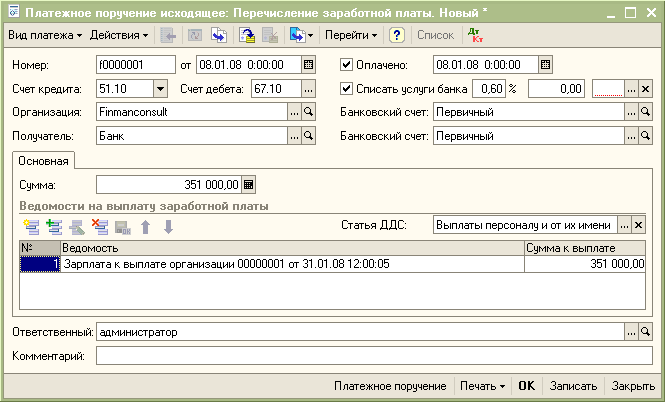Delete row using red cross icon
Image resolution: width=665 pixels, height=402 pixels.
point(100,227)
